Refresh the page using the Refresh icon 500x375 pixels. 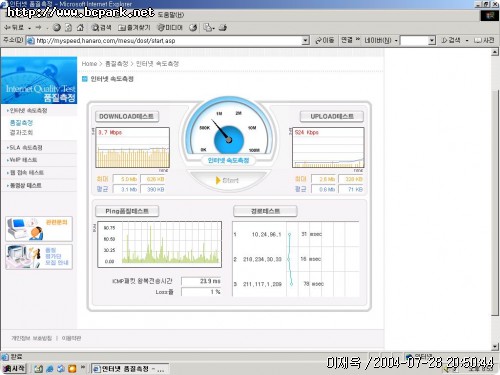(x=68, y=28)
